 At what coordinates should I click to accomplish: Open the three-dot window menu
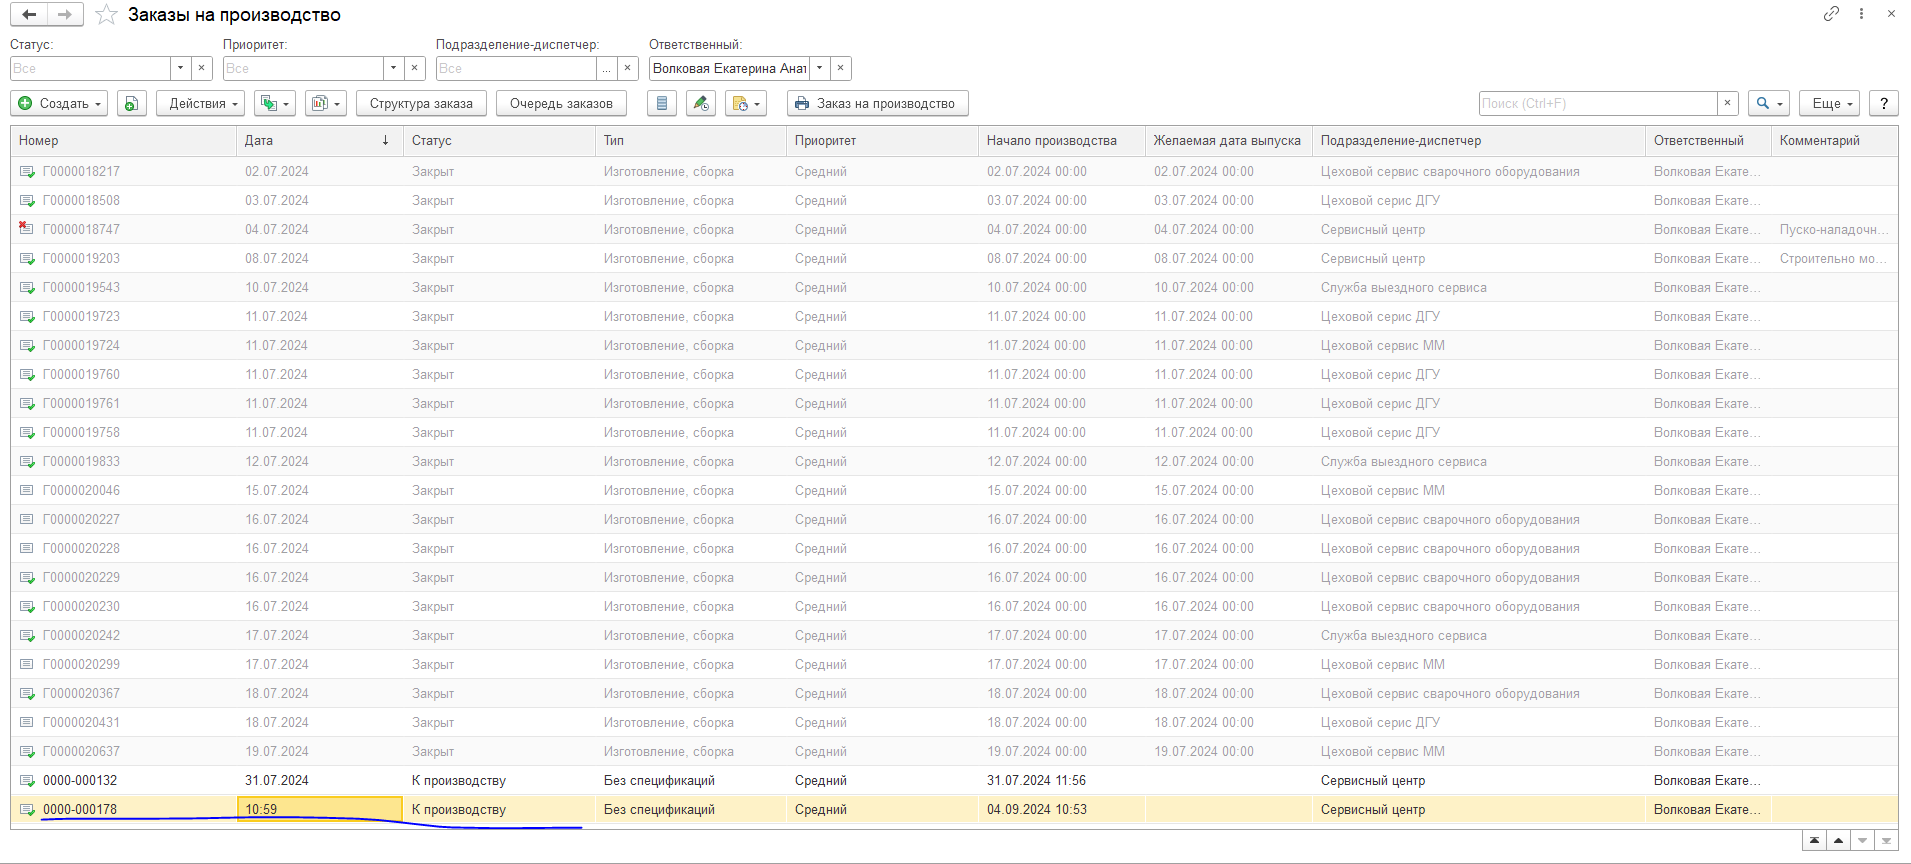pos(1861,14)
